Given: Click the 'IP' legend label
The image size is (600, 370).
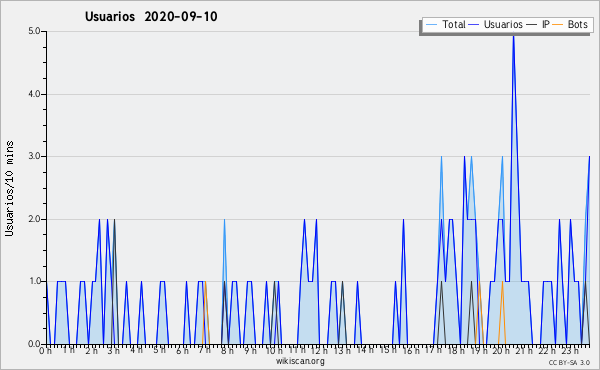Looking at the screenshot, I should 546,24.
